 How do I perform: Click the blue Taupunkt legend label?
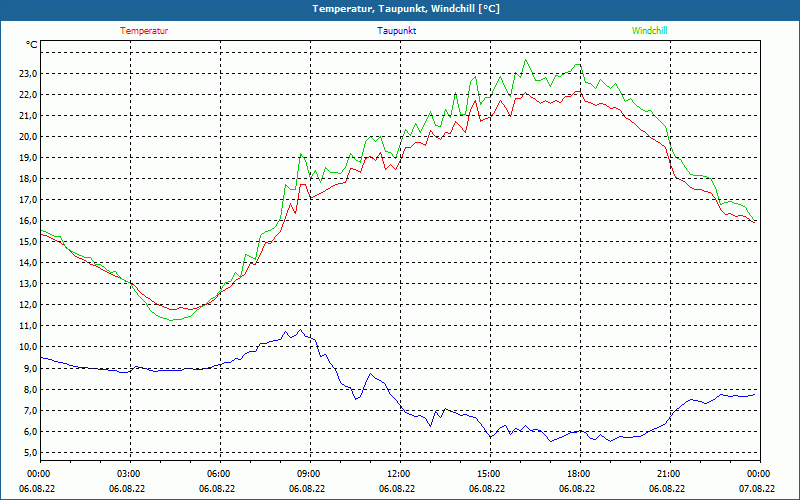point(397,31)
